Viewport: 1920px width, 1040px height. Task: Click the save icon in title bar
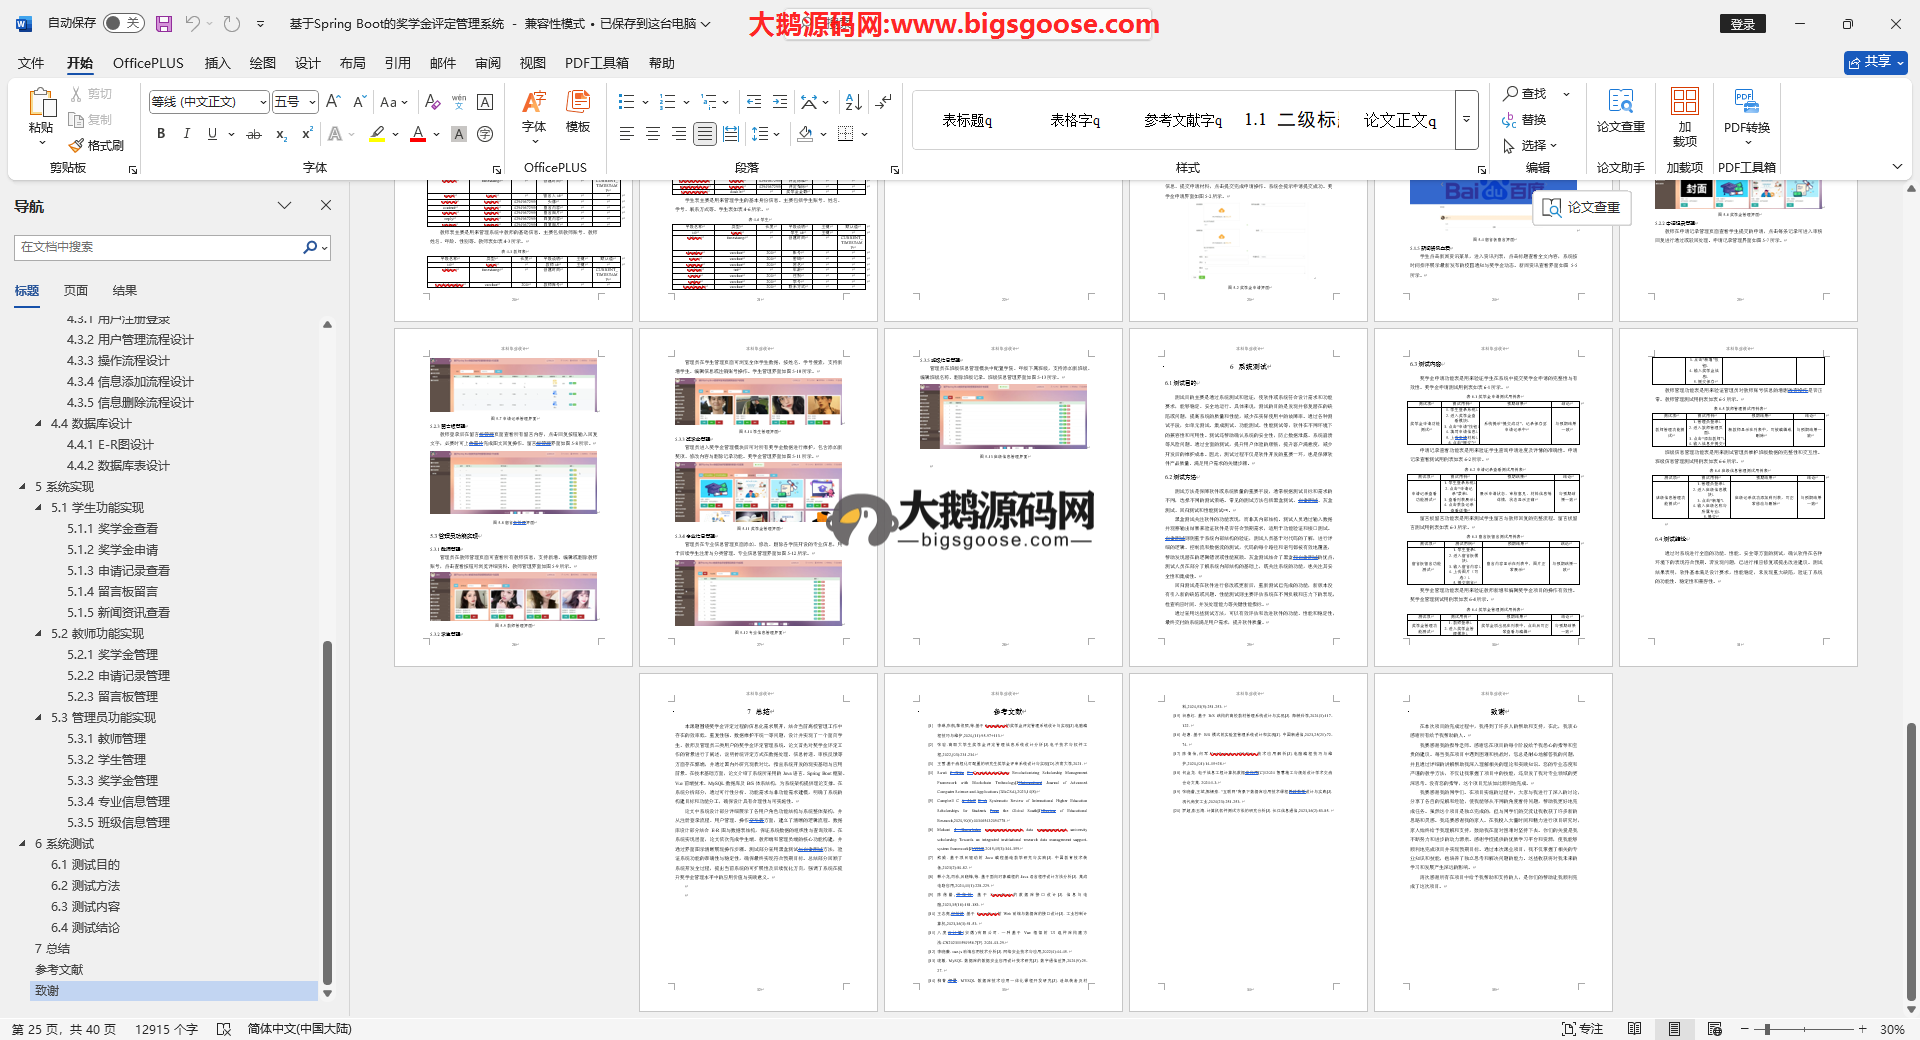pos(164,23)
